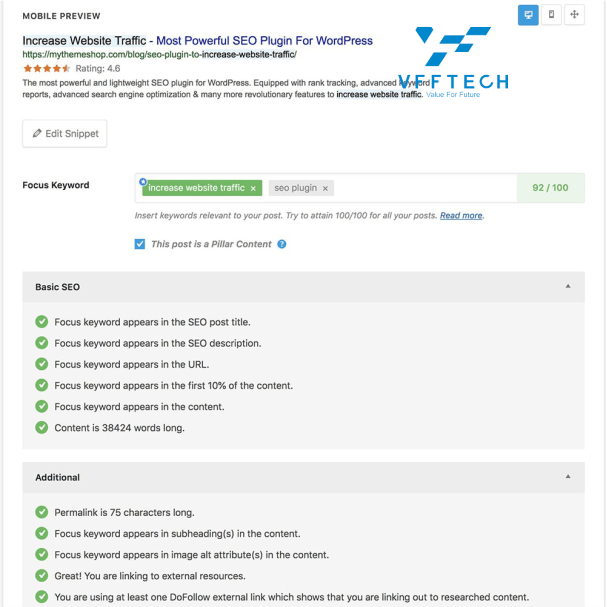Switch to desktop preview icon
Viewport: 607px width, 607px height.
point(528,15)
